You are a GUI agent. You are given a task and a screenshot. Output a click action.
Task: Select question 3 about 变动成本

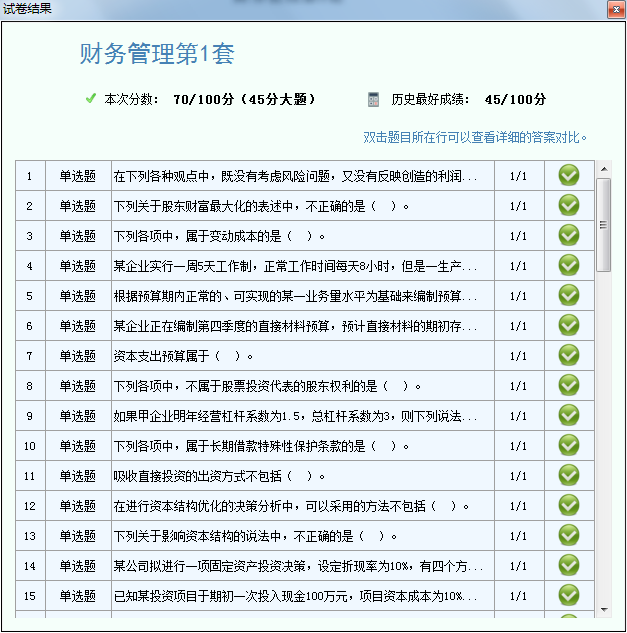303,236
